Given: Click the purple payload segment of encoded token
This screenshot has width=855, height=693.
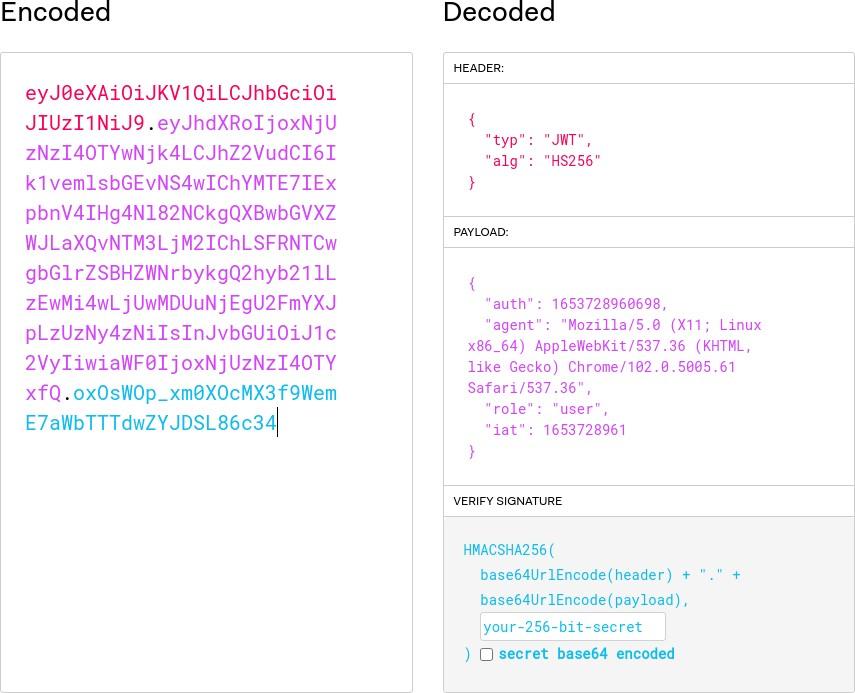Looking at the screenshot, I should [x=180, y=243].
